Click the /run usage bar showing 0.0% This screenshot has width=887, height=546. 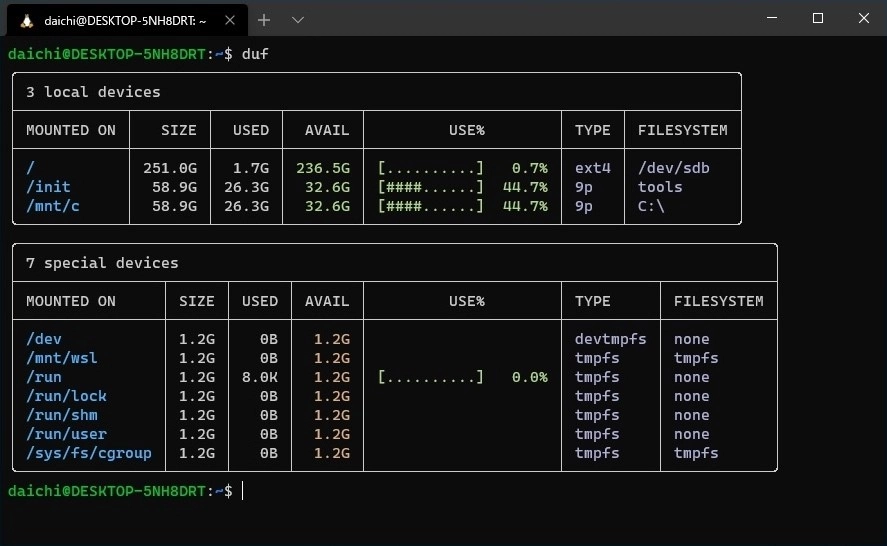430,377
